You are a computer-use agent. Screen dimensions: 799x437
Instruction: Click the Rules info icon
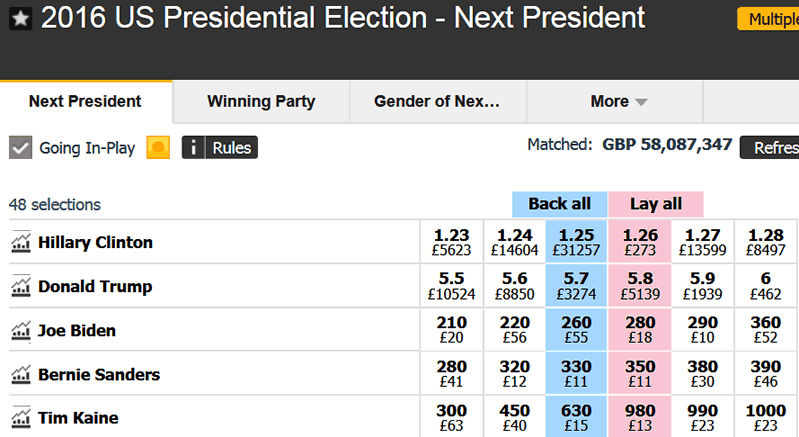[x=193, y=148]
